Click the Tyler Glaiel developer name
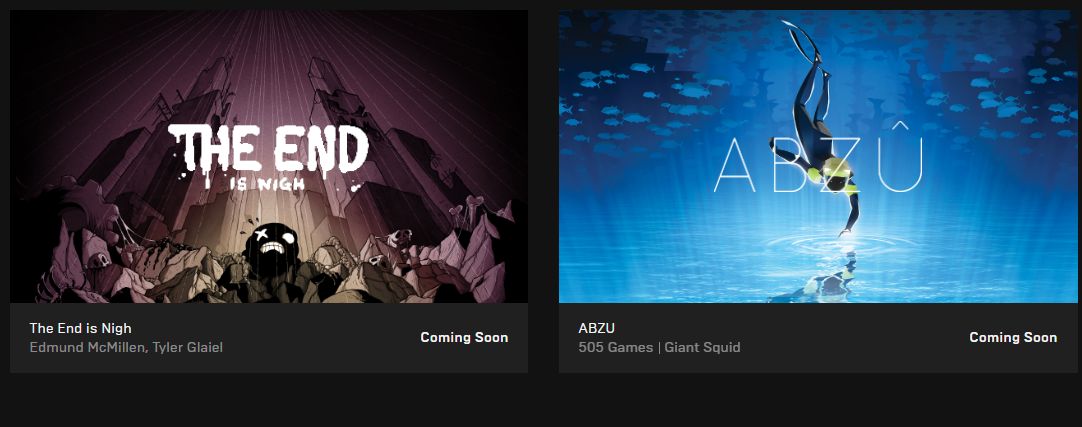The image size is (1082, 427). (186, 348)
